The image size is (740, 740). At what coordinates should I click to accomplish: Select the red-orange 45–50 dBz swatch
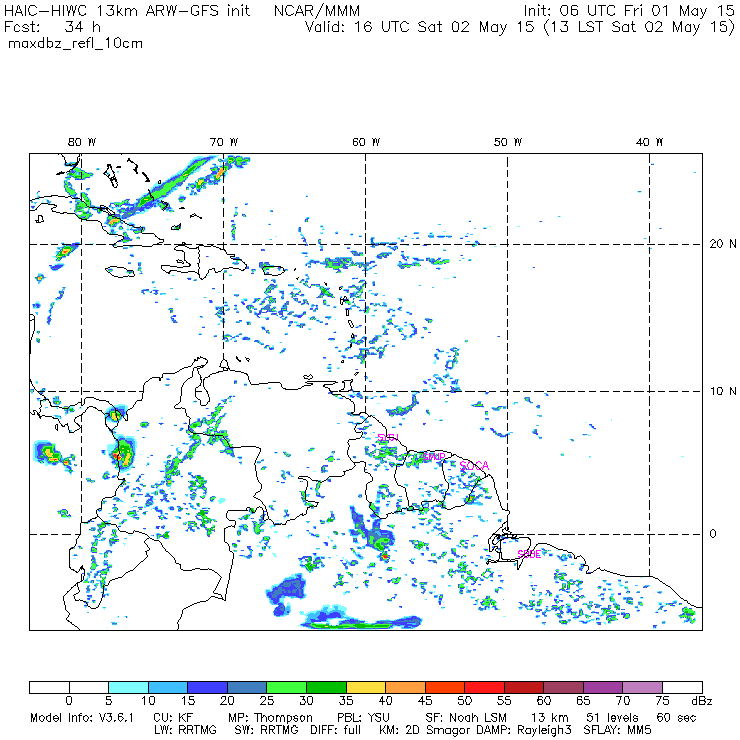[x=445, y=687]
